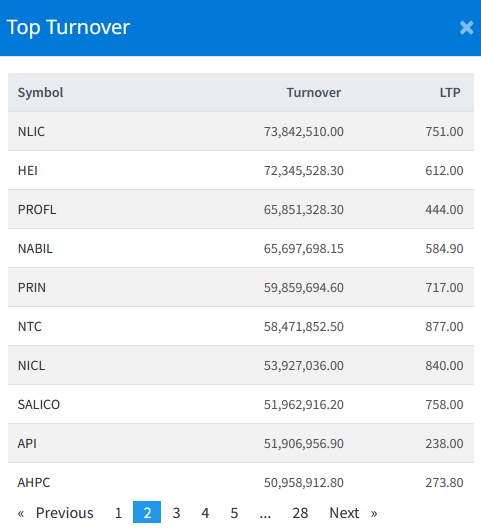
Task: Select the NTC symbol row
Action: pyautogui.click(x=241, y=326)
